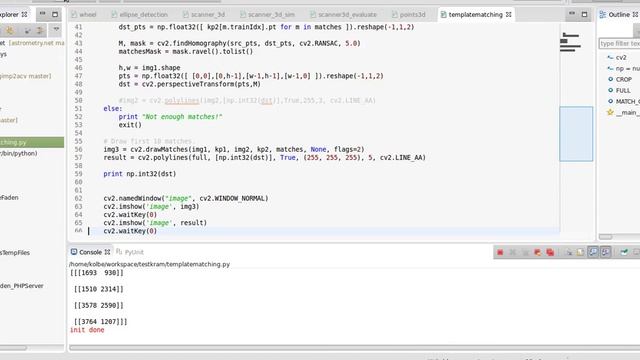The width and height of the screenshot is (640, 360).
Task: Click line 62 cv2.namedWindow statement
Action: [186, 198]
